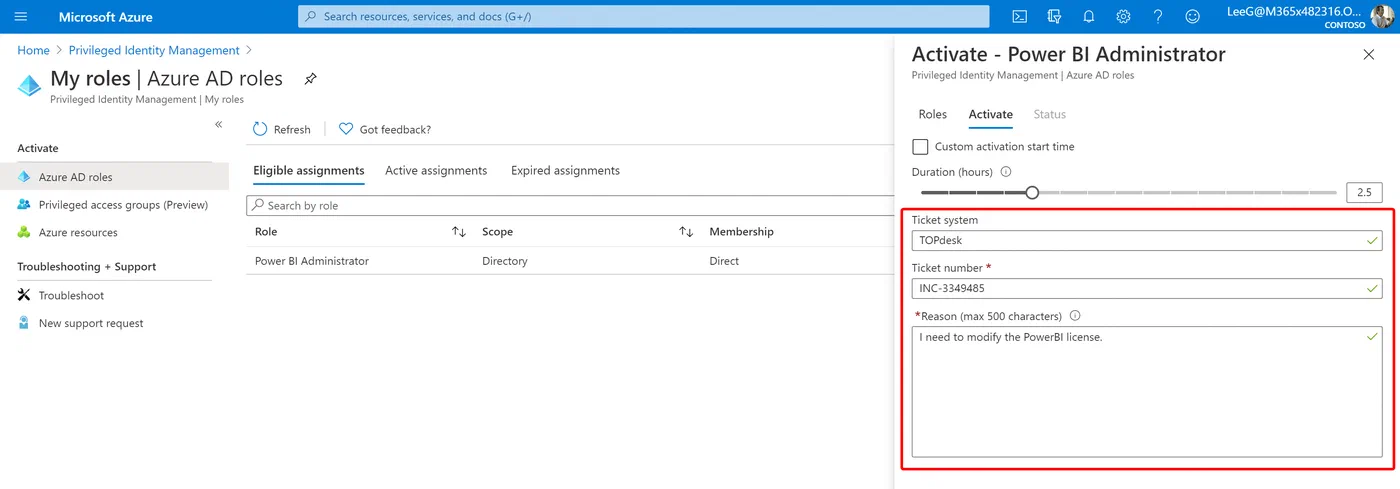The height and width of the screenshot is (489, 1400).
Task: Click the Microsoft Azure brand title
Action: click(x=105, y=17)
